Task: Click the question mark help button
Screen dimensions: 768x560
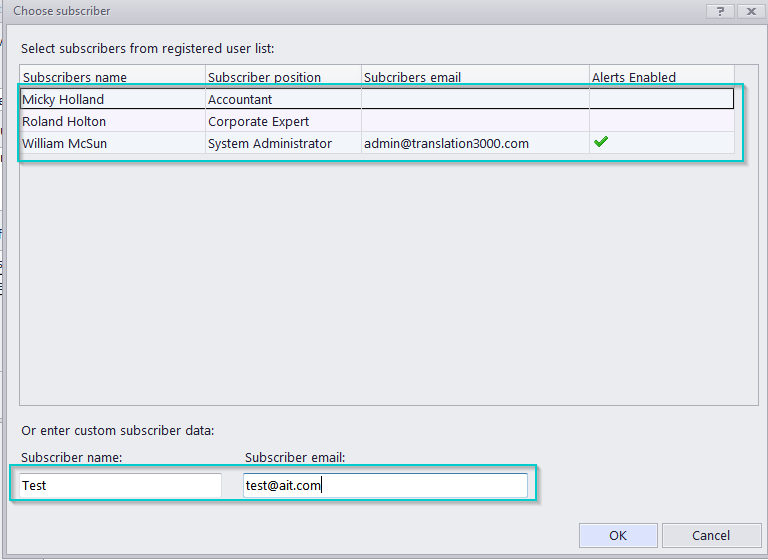Action: tap(719, 11)
